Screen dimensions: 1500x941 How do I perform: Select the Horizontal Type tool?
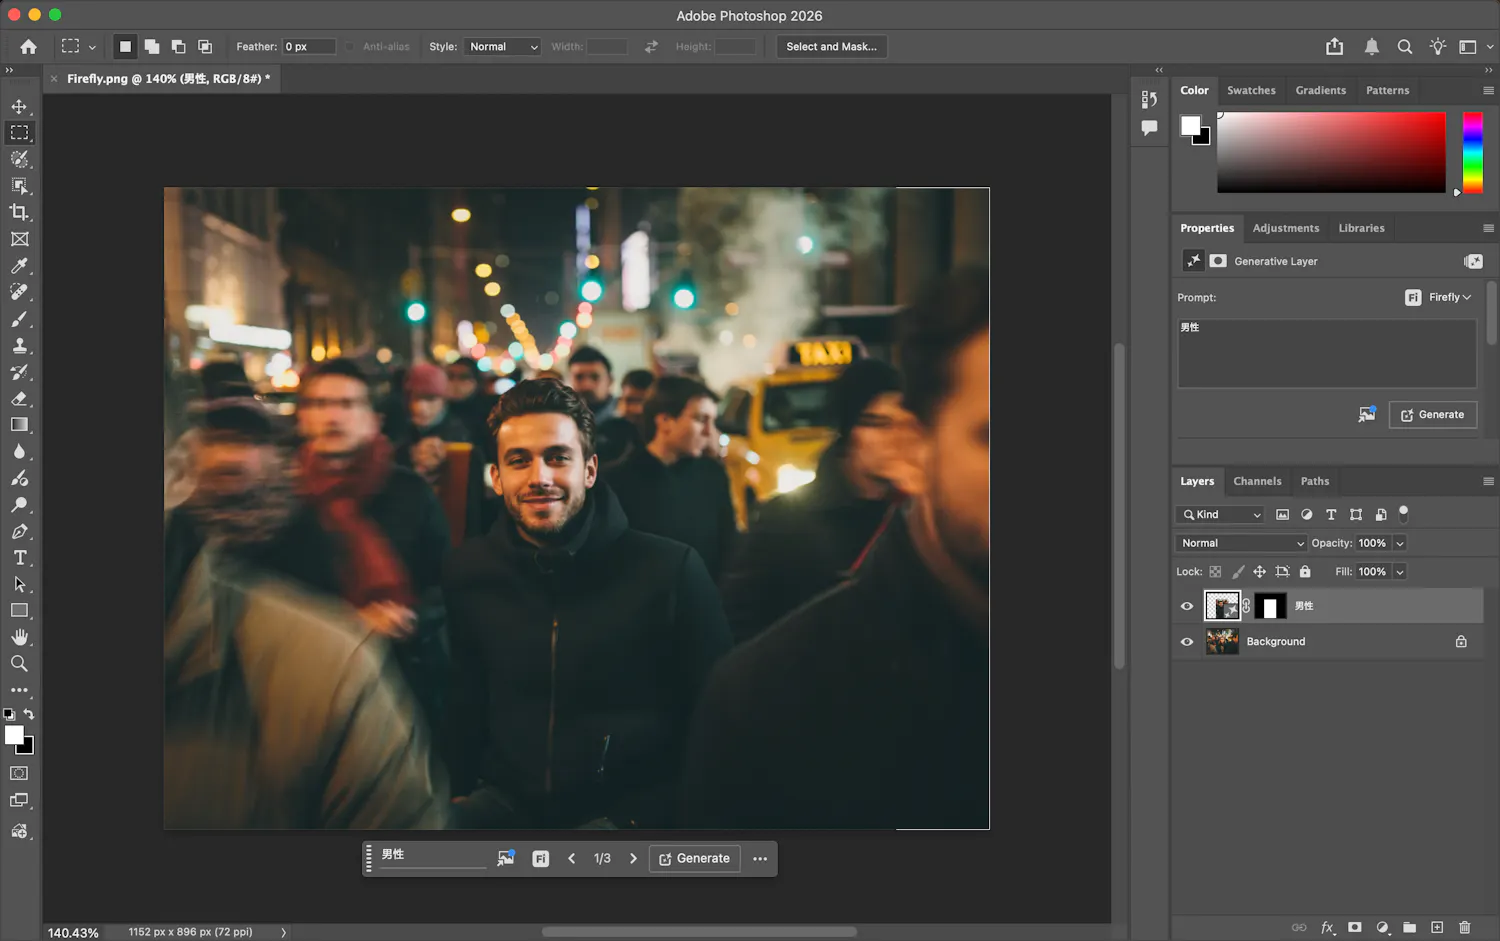pos(19,558)
